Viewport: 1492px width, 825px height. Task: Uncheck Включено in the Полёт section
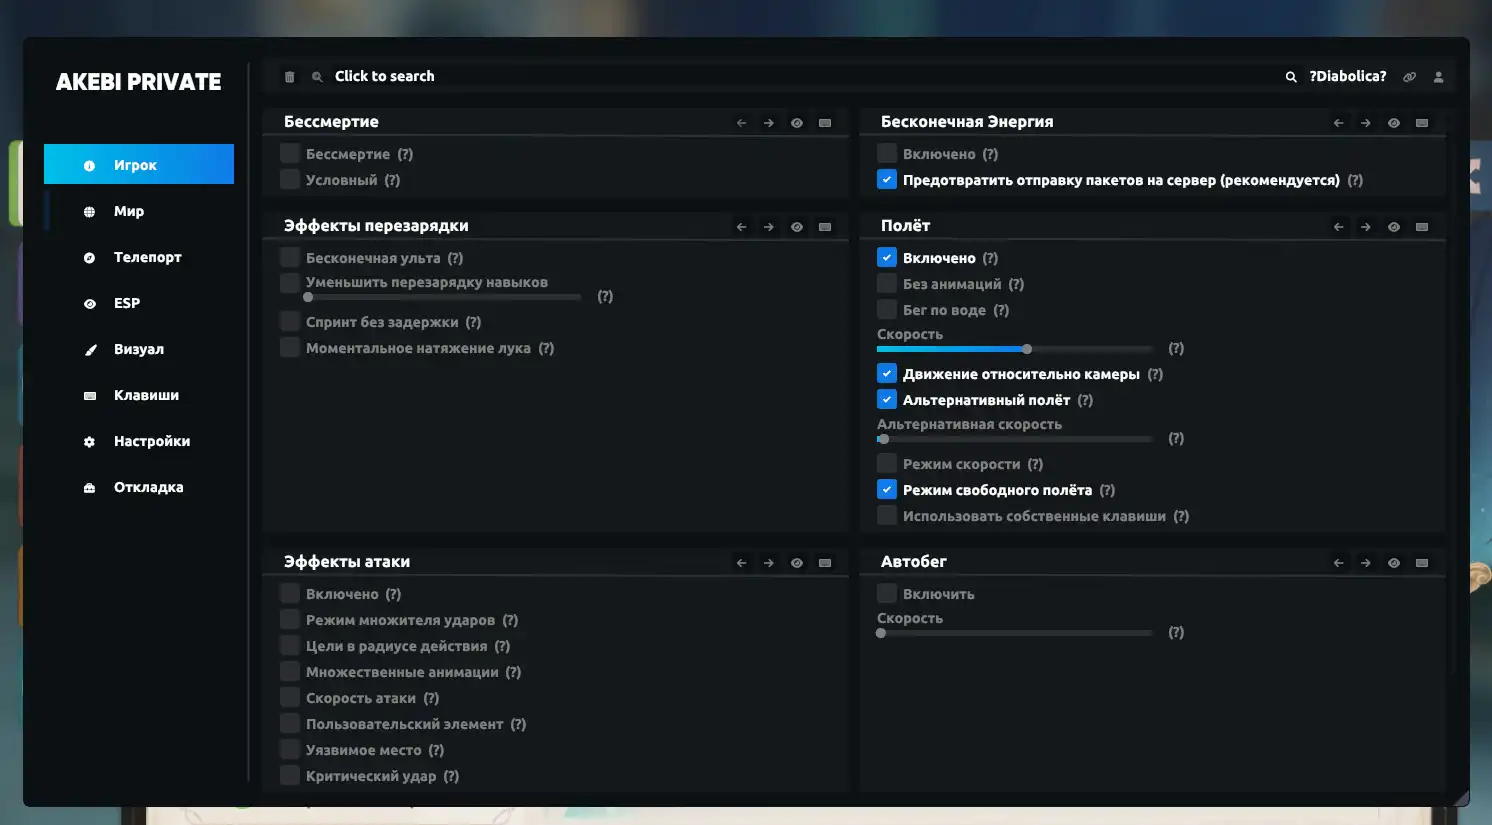pos(886,258)
